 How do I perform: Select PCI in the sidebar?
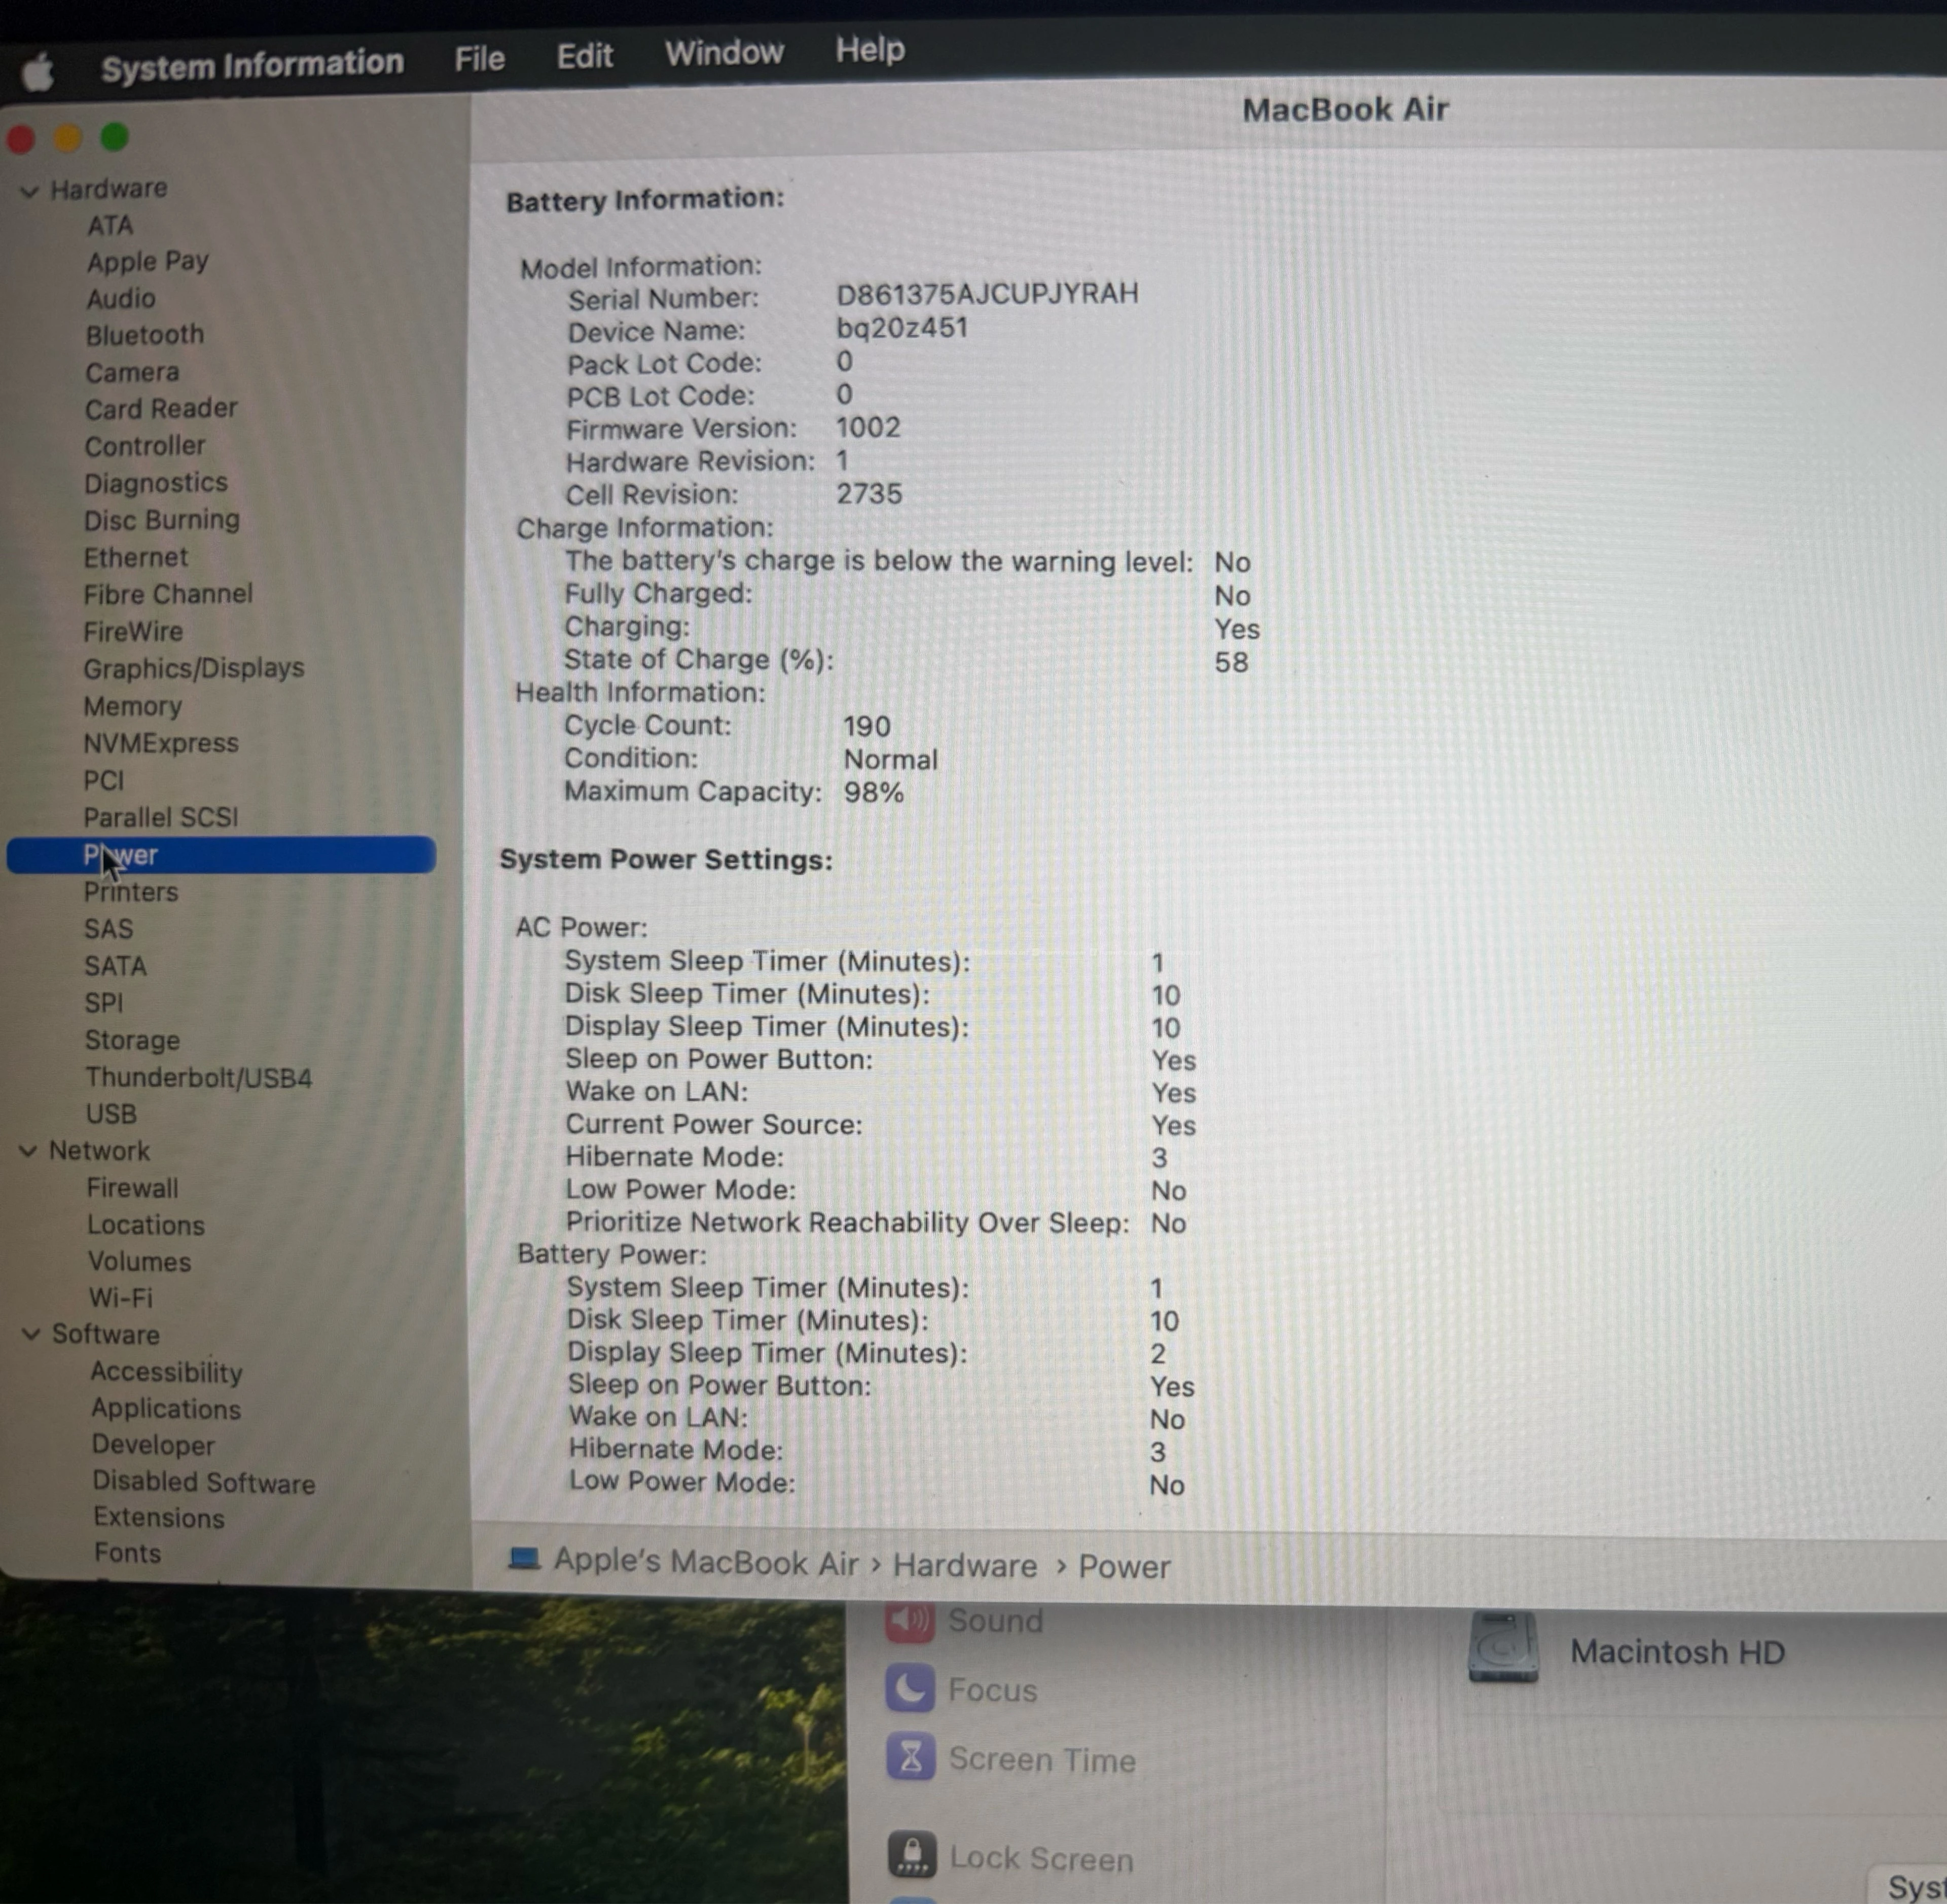[x=104, y=780]
